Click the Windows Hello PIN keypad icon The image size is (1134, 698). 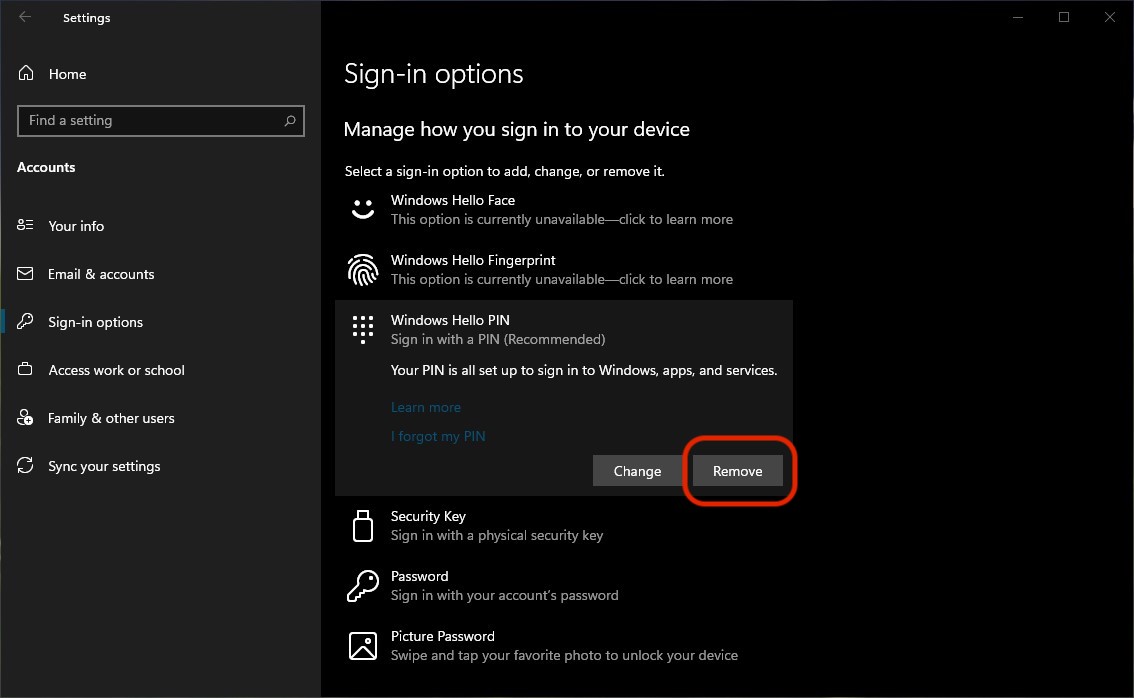pyautogui.click(x=363, y=329)
